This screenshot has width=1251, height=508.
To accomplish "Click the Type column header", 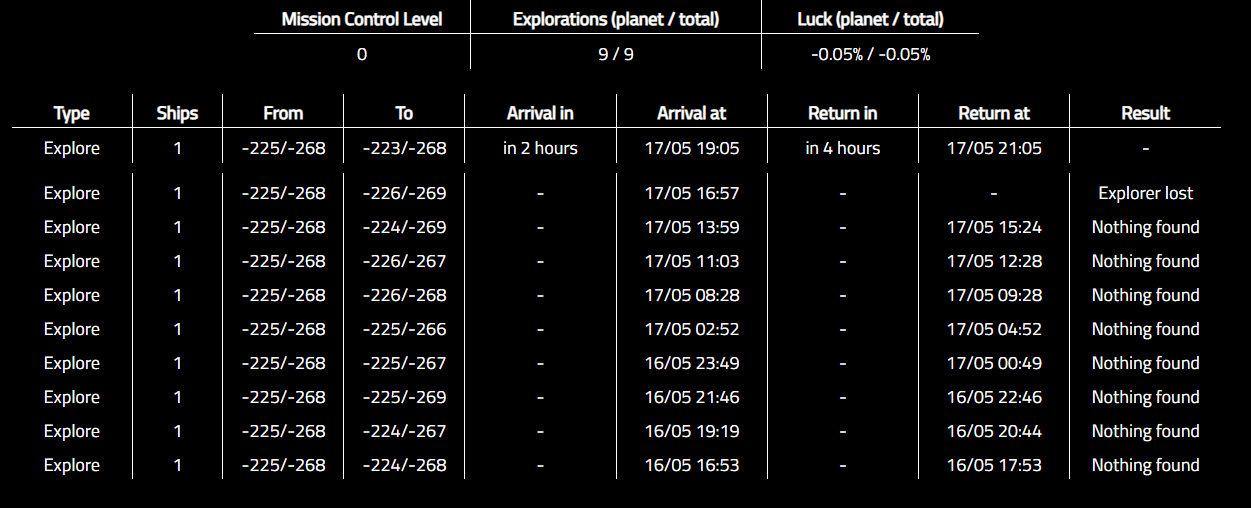I will coord(72,113).
